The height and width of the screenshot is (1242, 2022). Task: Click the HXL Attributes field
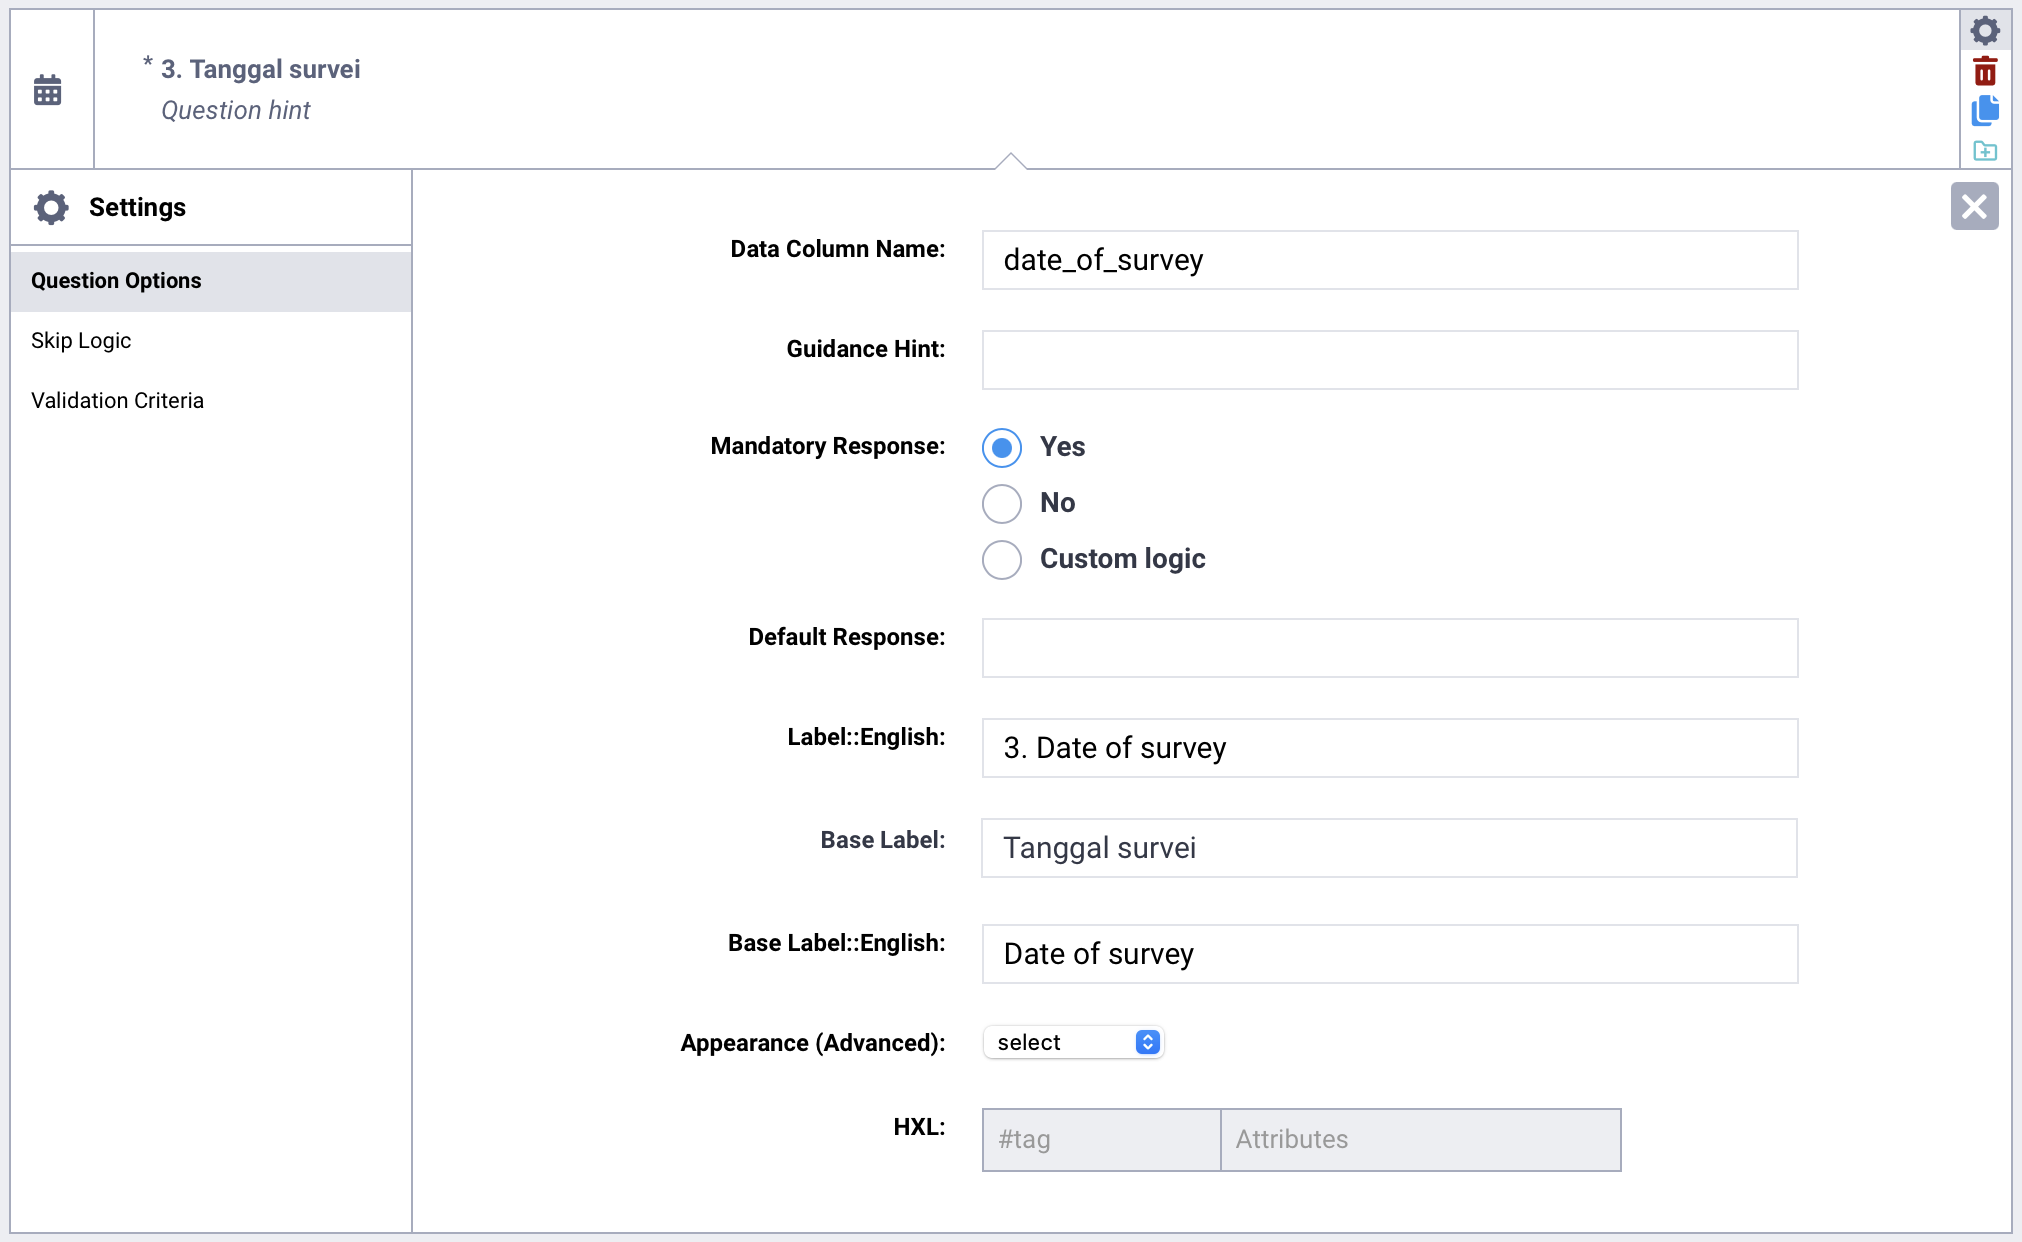pyautogui.click(x=1420, y=1139)
